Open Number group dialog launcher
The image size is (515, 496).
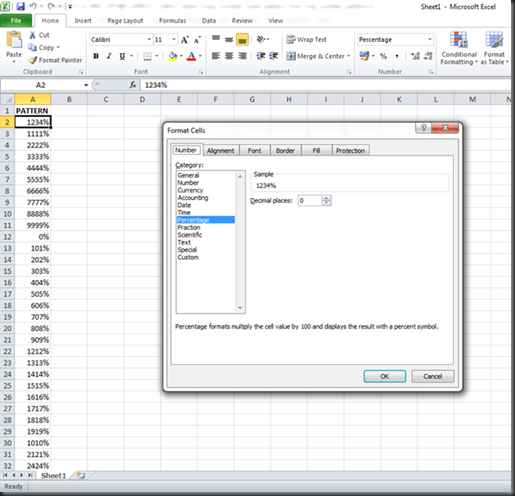pyautogui.click(x=431, y=72)
